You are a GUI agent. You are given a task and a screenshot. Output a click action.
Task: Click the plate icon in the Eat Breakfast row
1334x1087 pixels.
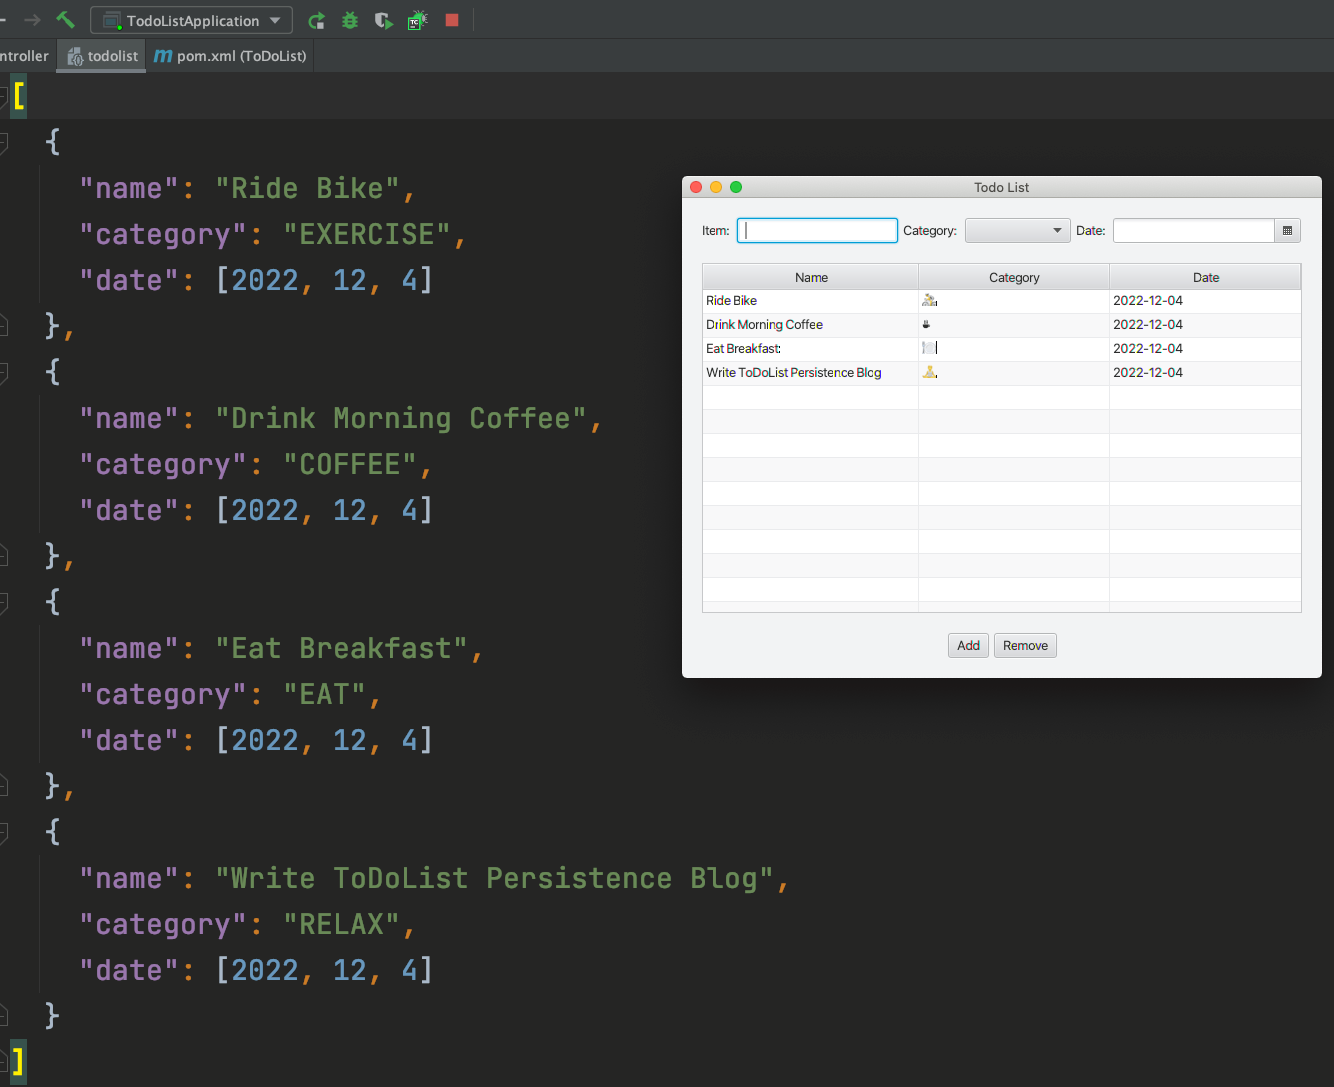coord(929,347)
